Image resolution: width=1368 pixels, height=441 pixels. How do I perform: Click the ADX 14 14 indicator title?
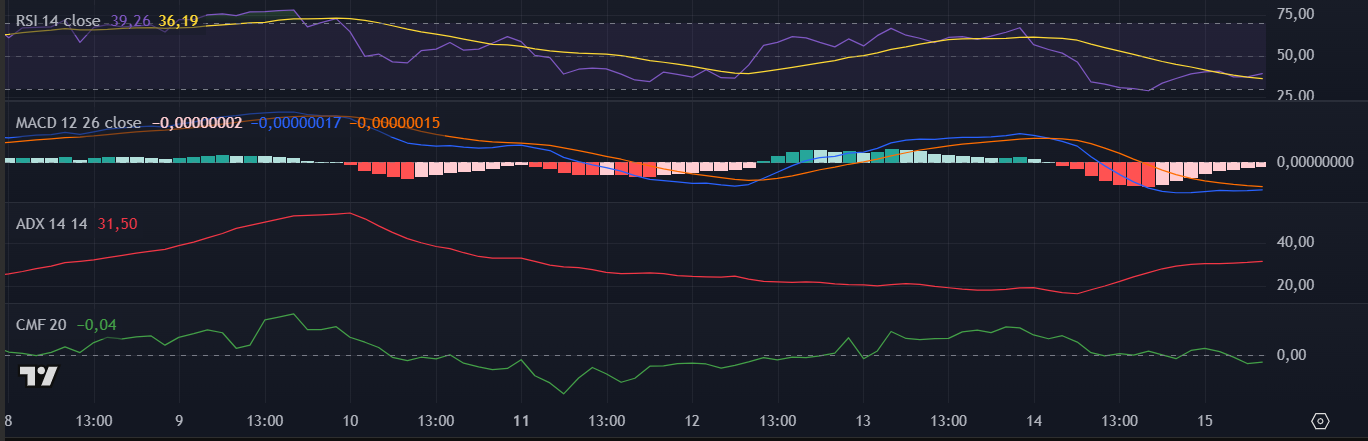point(52,224)
